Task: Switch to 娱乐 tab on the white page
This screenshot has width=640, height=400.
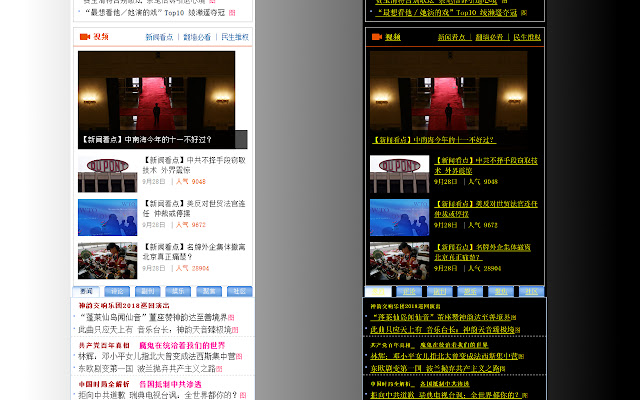Action: 178,291
